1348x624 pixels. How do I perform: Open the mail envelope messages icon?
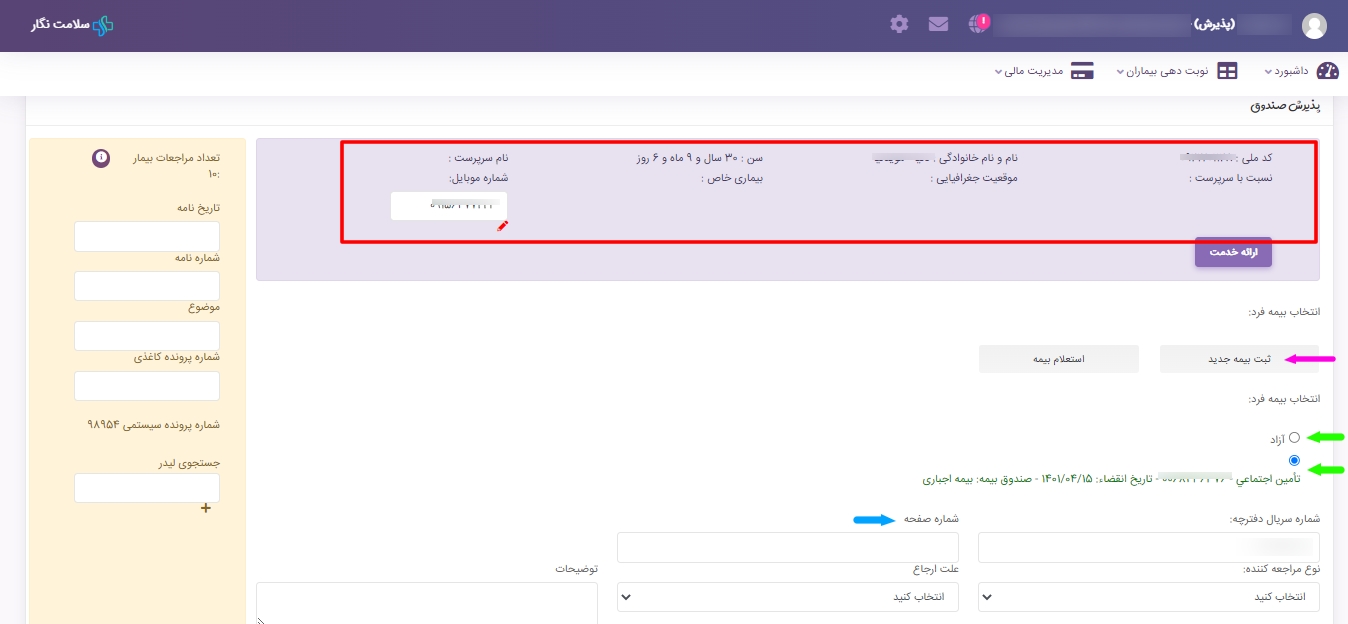coord(938,24)
